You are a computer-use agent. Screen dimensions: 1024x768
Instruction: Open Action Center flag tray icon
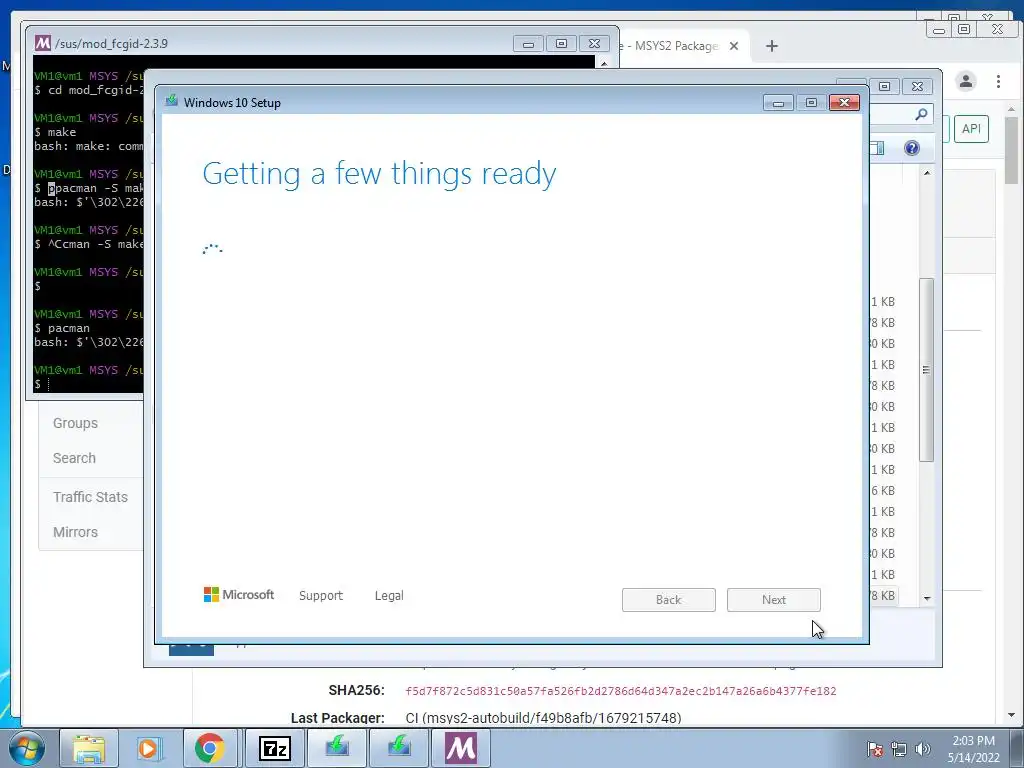point(875,749)
